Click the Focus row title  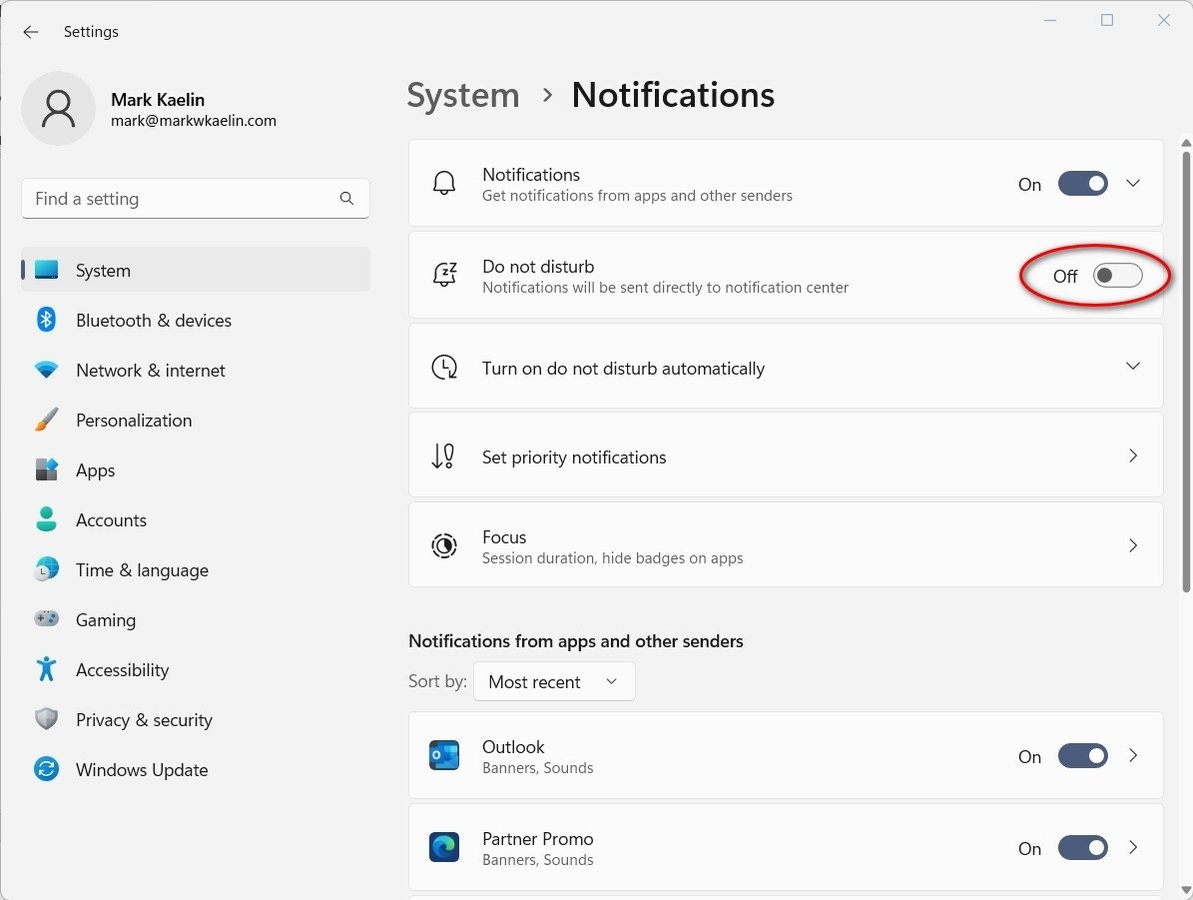pos(504,537)
